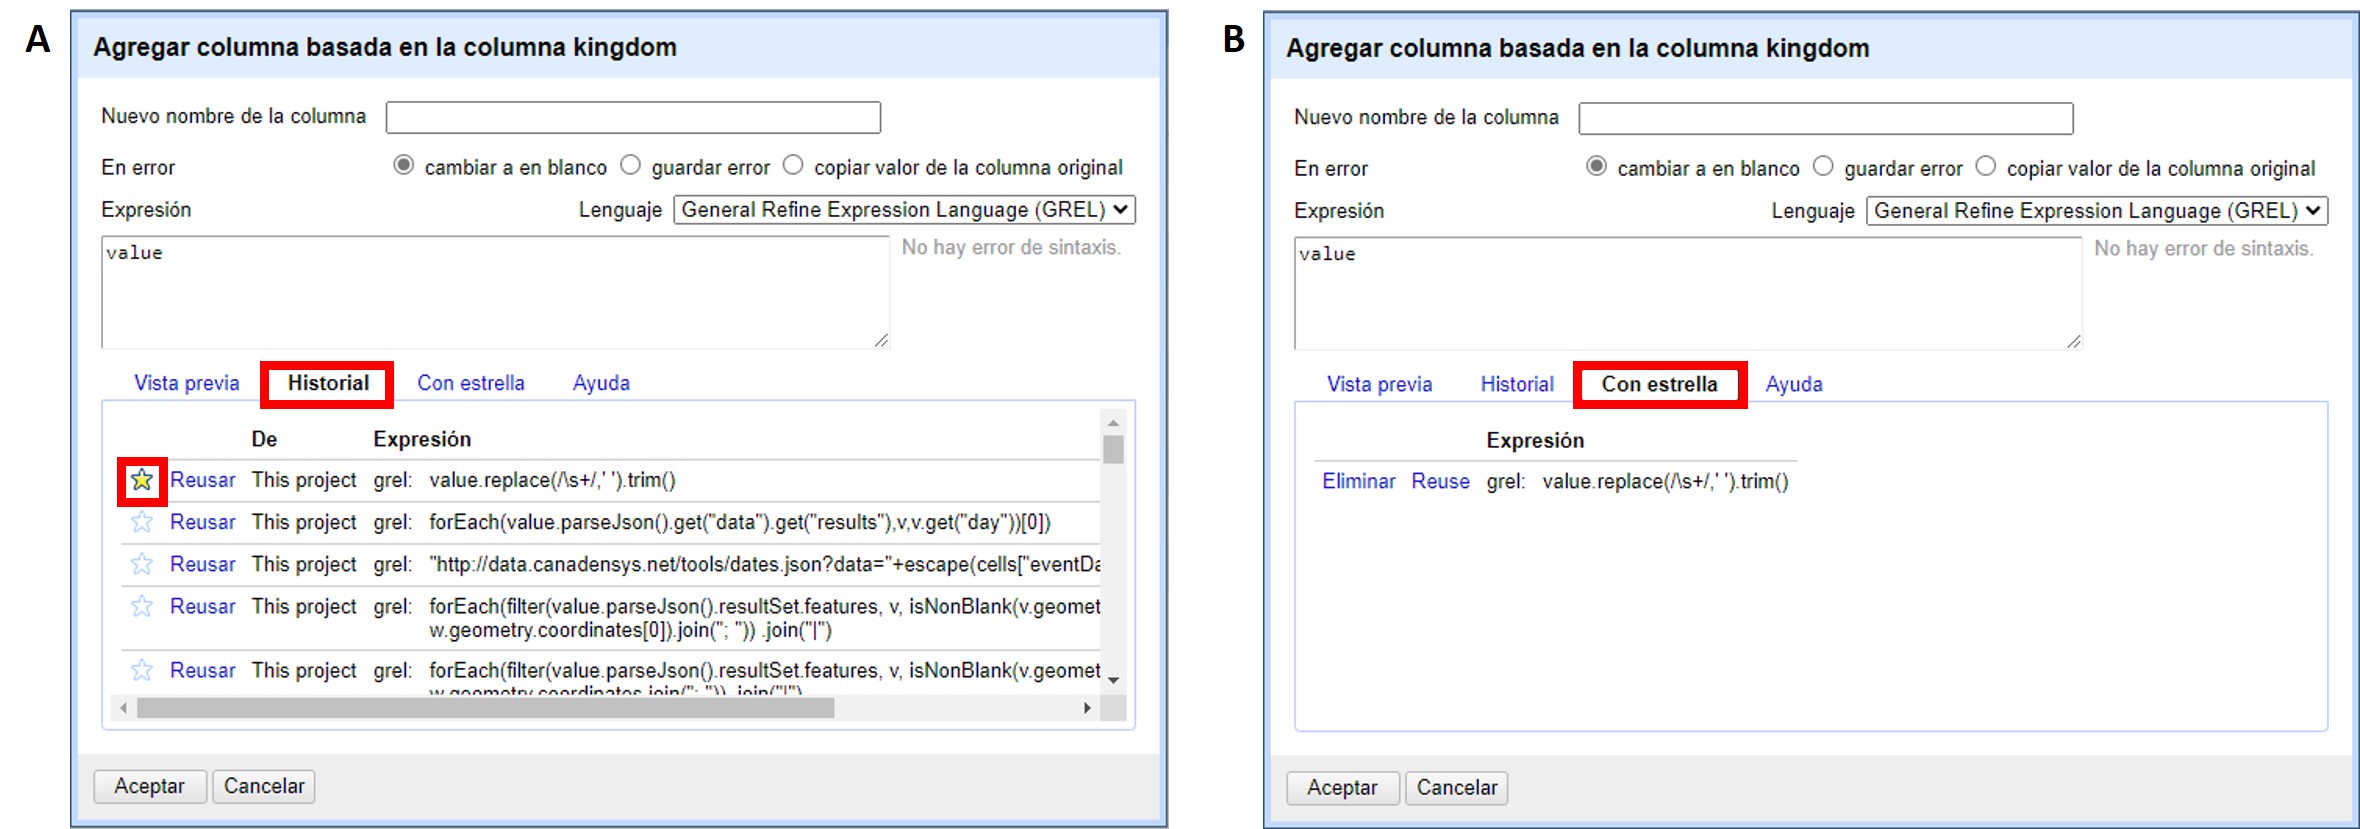Focus the new column name field in panel A
This screenshot has height=829, width=2360.
pos(633,117)
